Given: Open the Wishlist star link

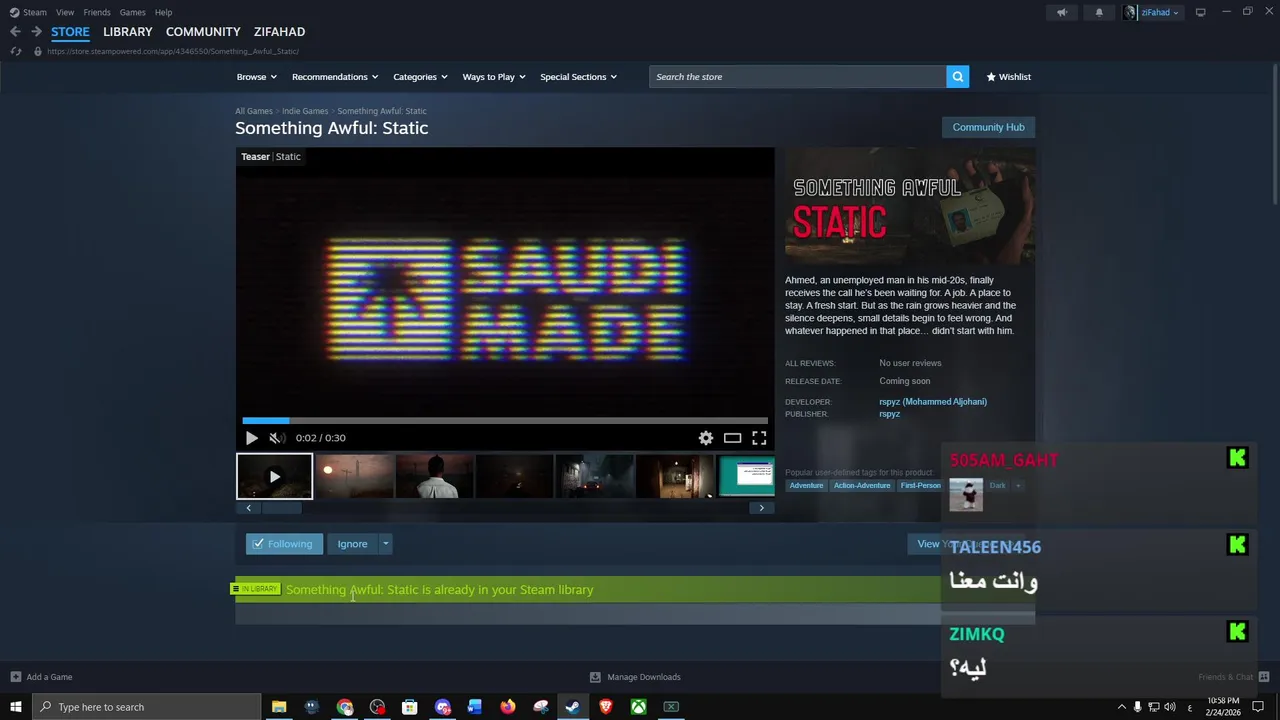Looking at the screenshot, I should 1008,77.
